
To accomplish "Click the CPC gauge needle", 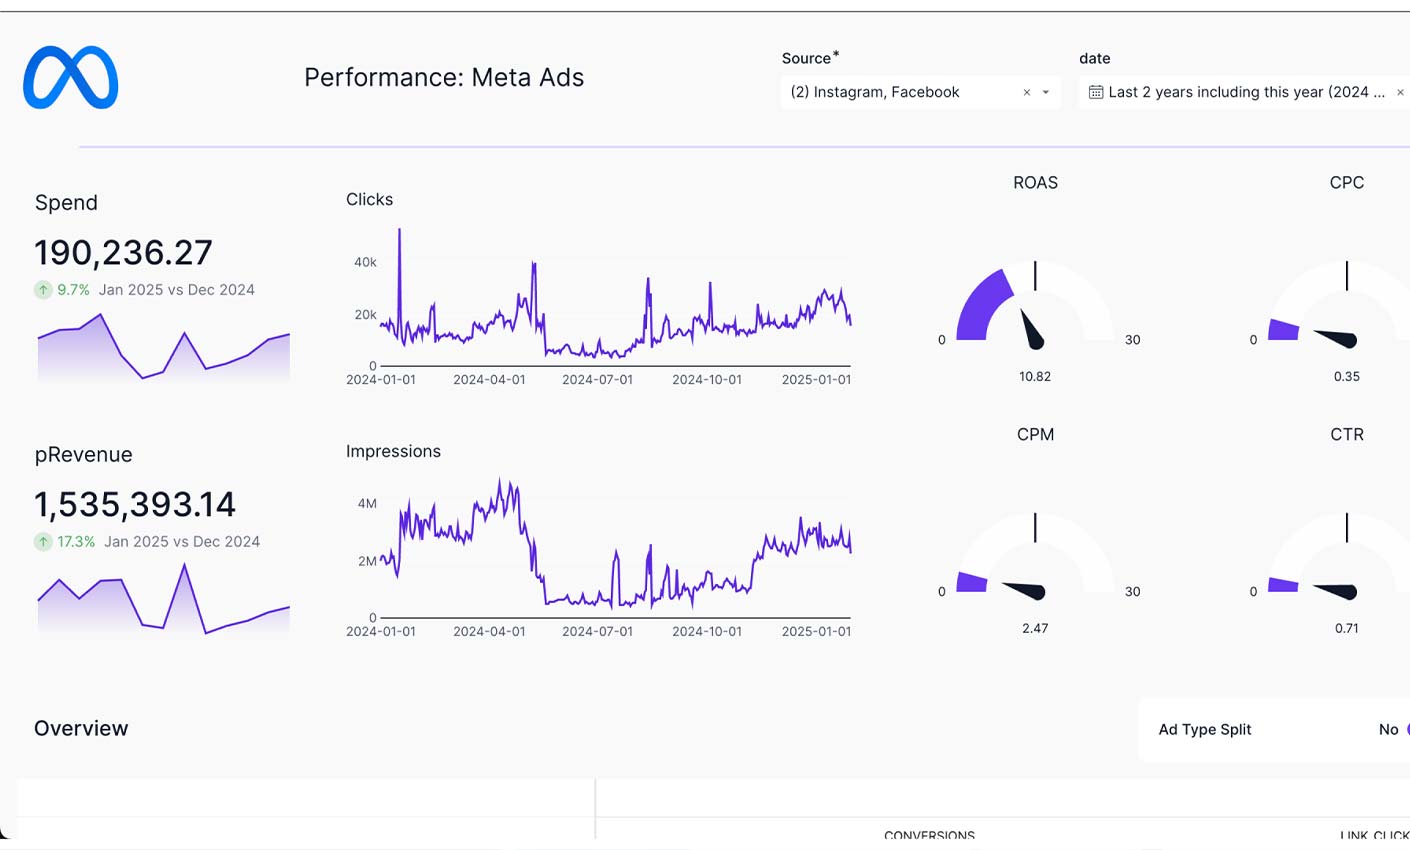I will [1336, 338].
